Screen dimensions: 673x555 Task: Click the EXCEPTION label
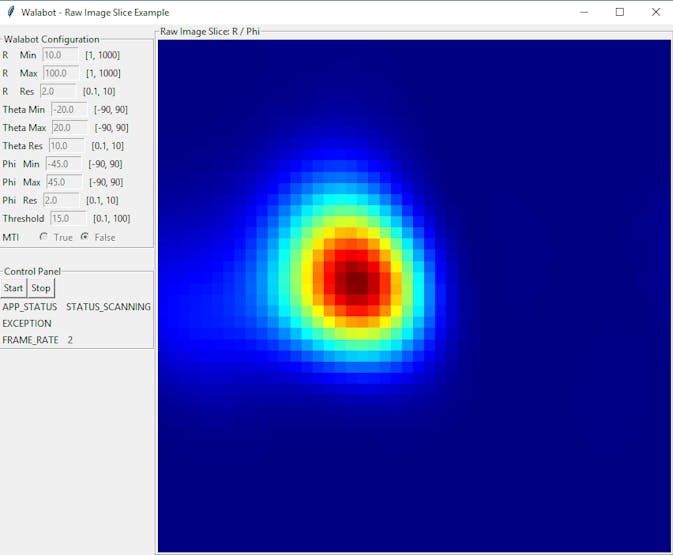click(x=27, y=323)
